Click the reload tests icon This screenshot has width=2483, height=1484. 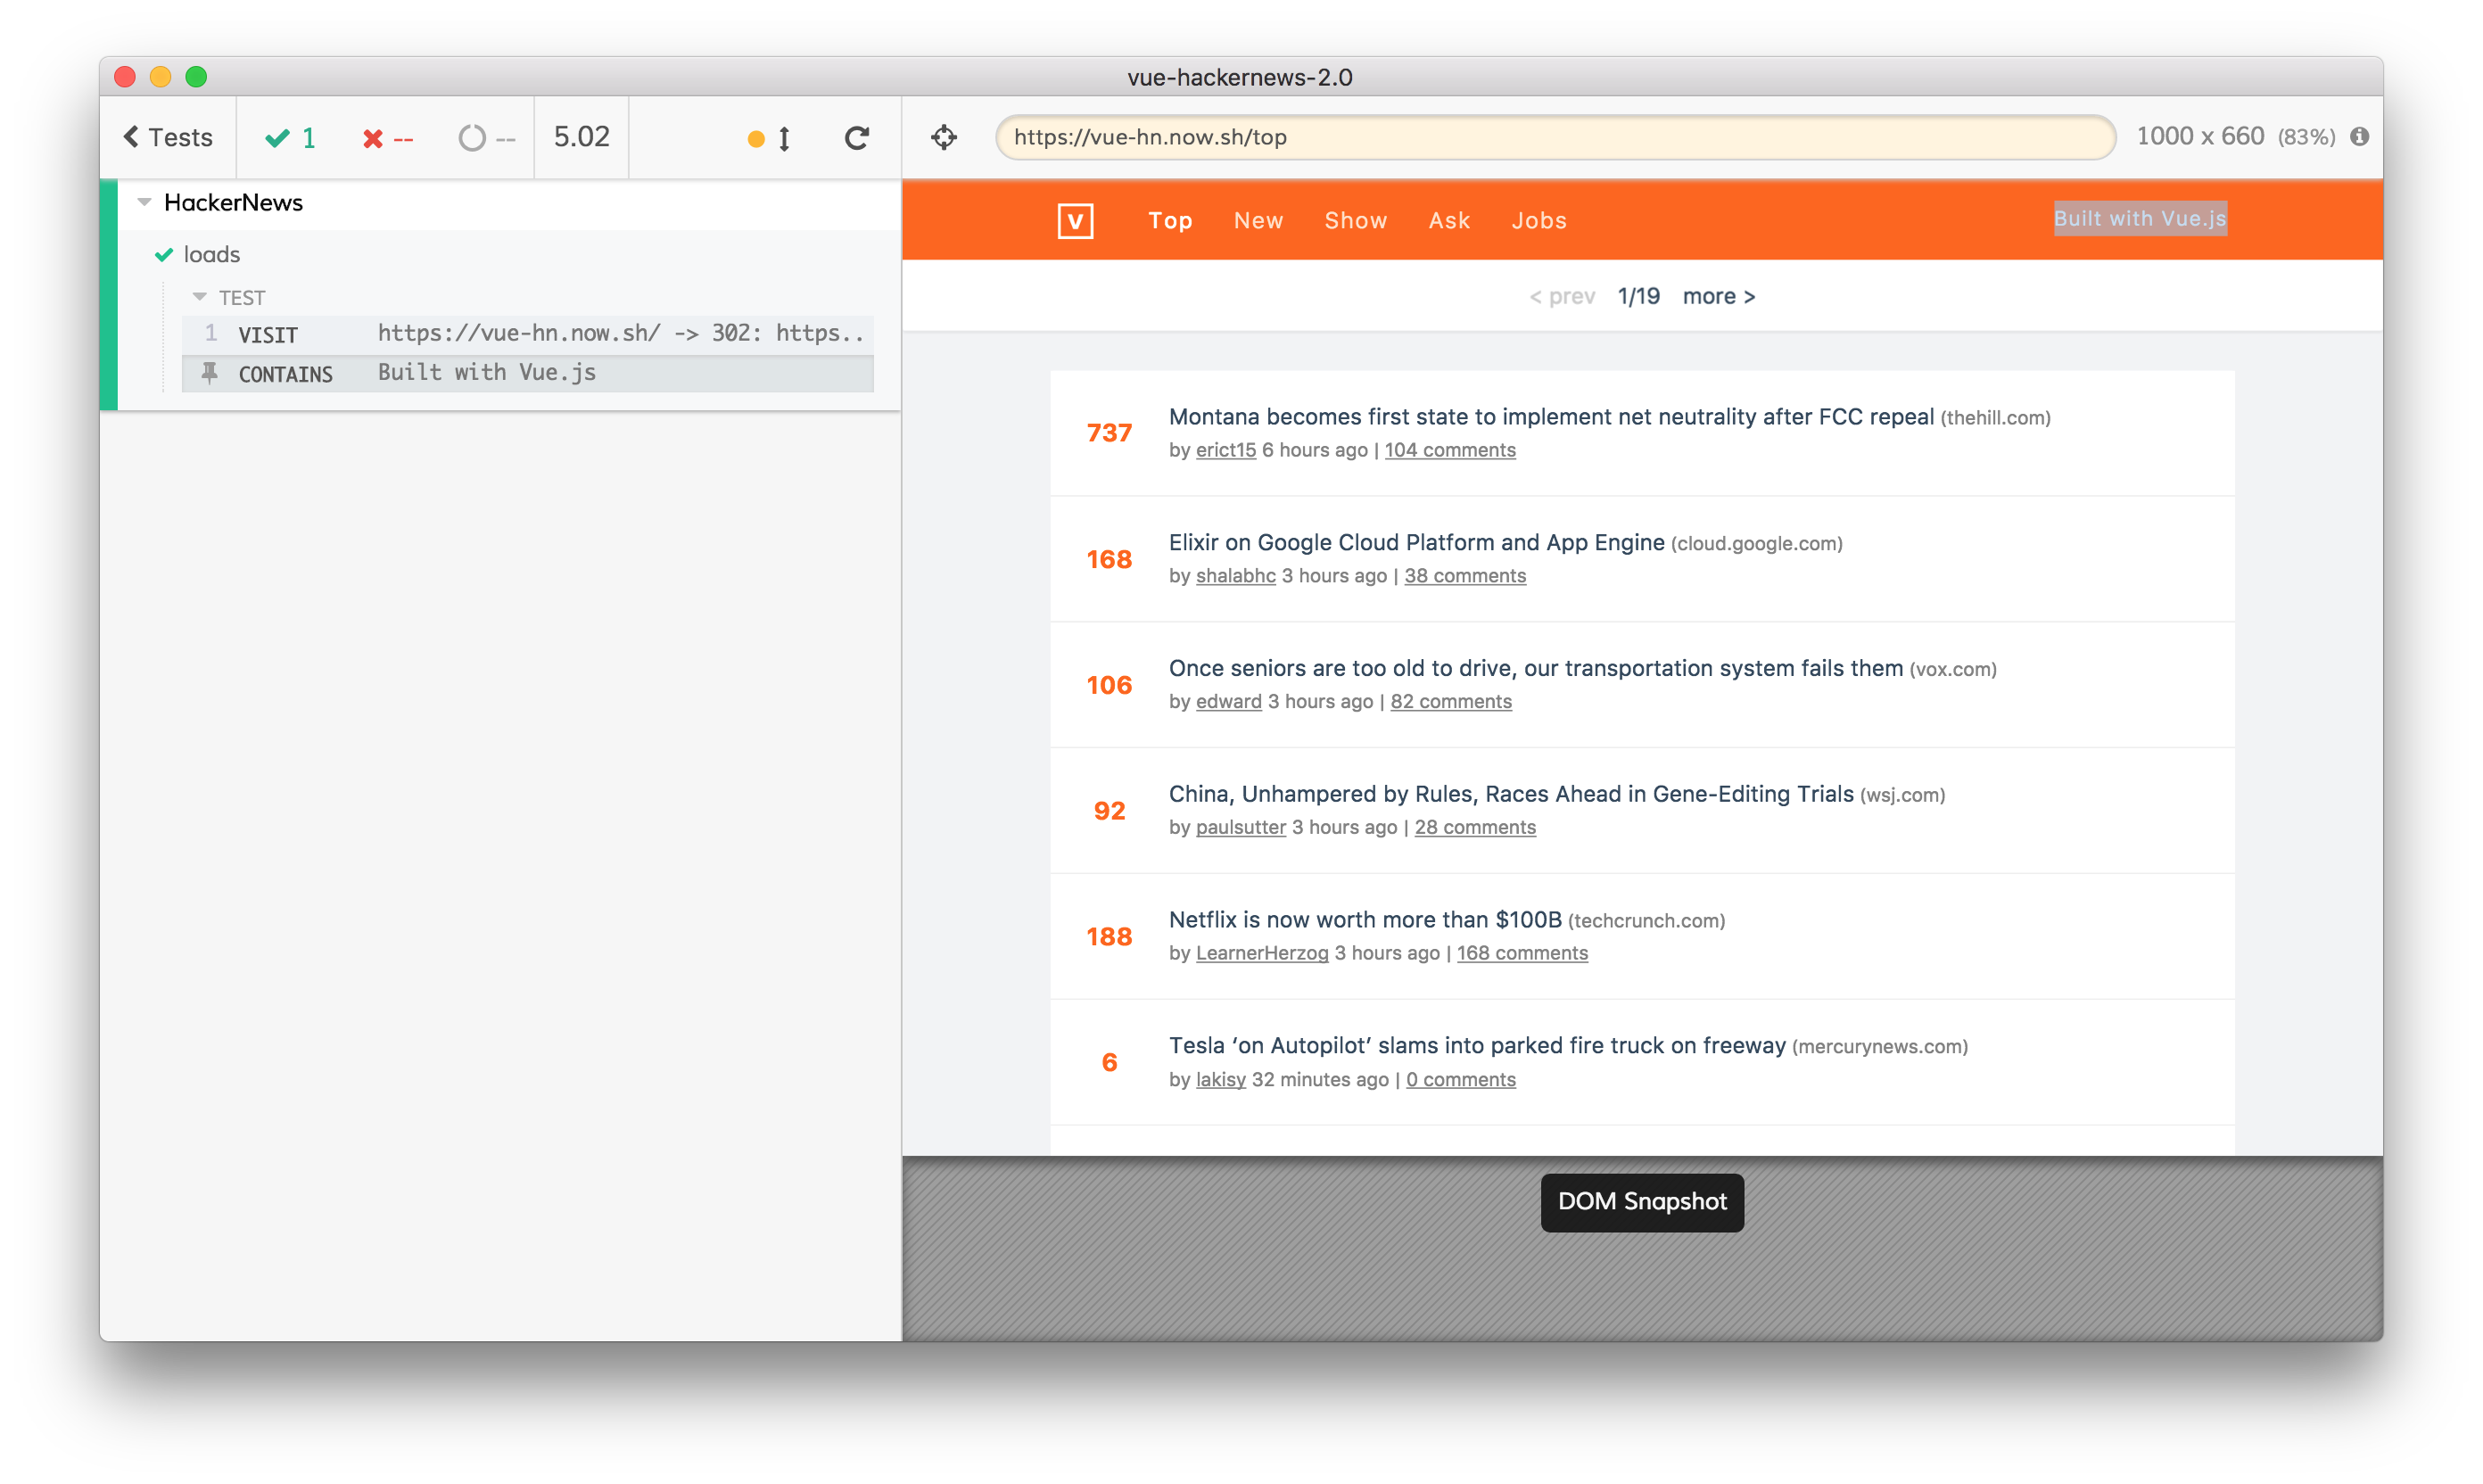click(856, 138)
